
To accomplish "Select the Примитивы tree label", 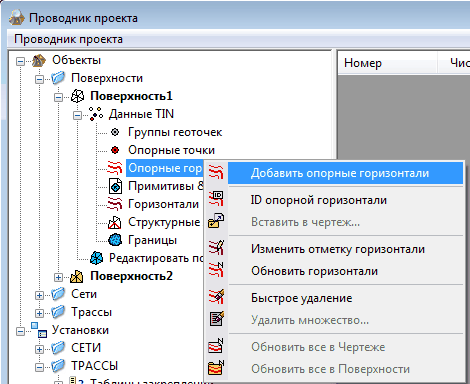I will pyautogui.click(x=166, y=186).
